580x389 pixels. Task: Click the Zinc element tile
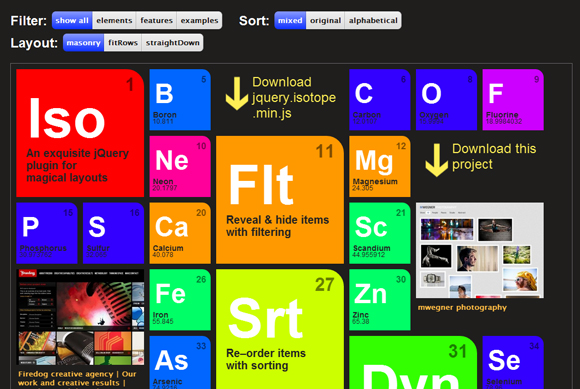(380, 300)
